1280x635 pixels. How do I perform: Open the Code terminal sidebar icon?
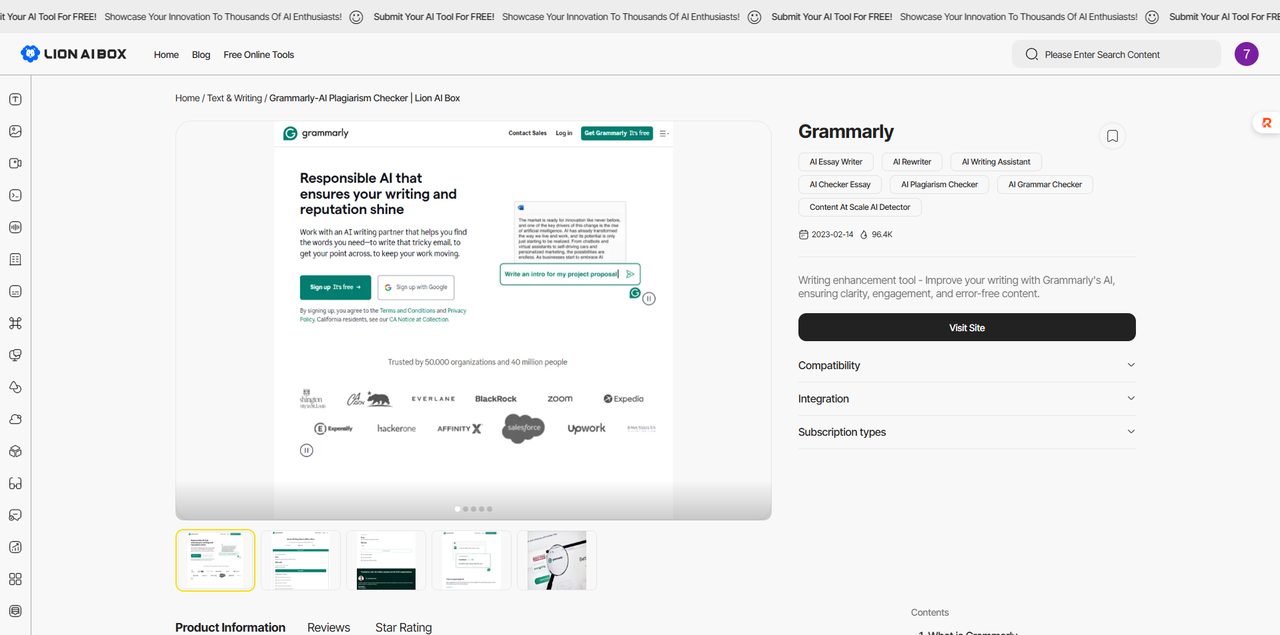tap(15, 195)
